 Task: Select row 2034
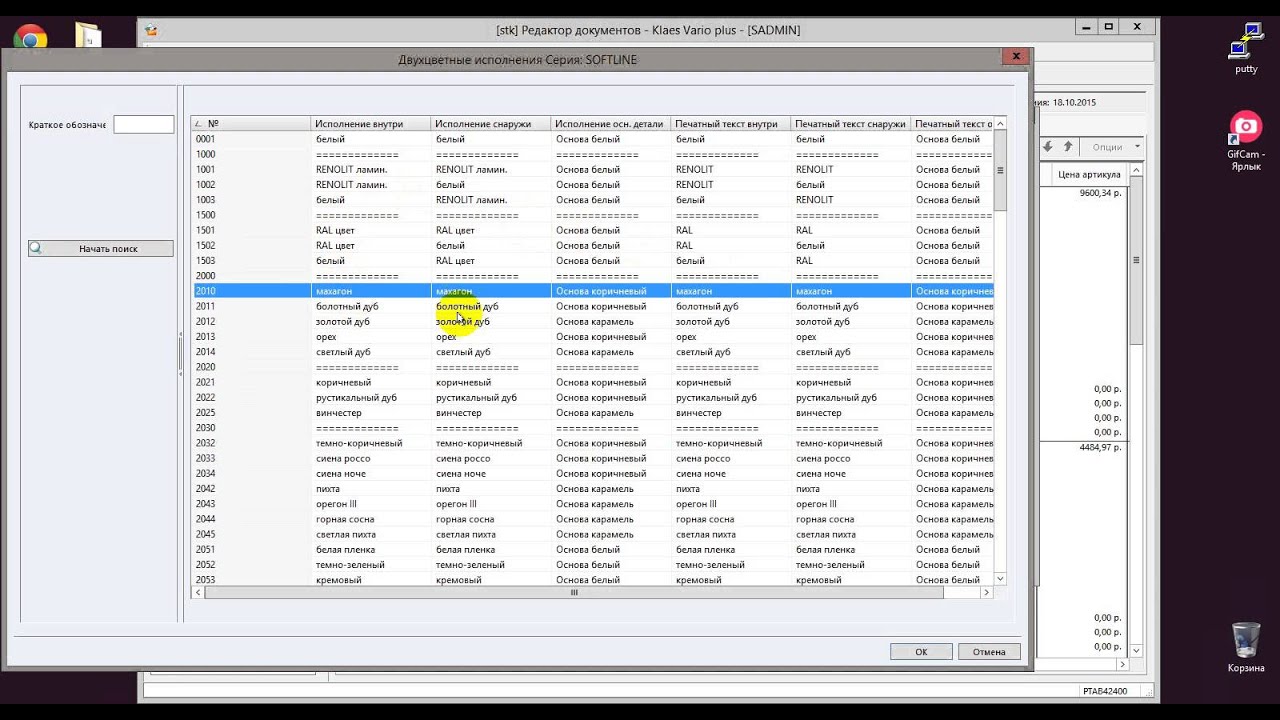(593, 474)
